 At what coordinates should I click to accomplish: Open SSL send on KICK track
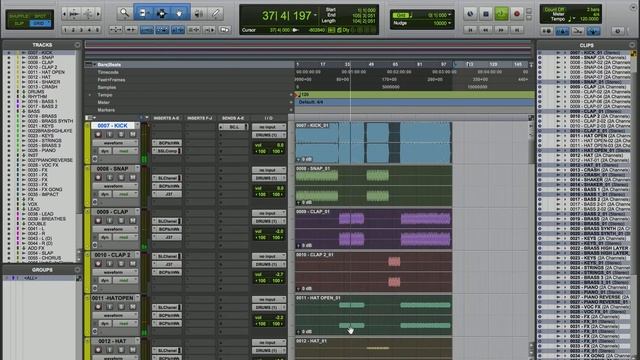point(233,127)
